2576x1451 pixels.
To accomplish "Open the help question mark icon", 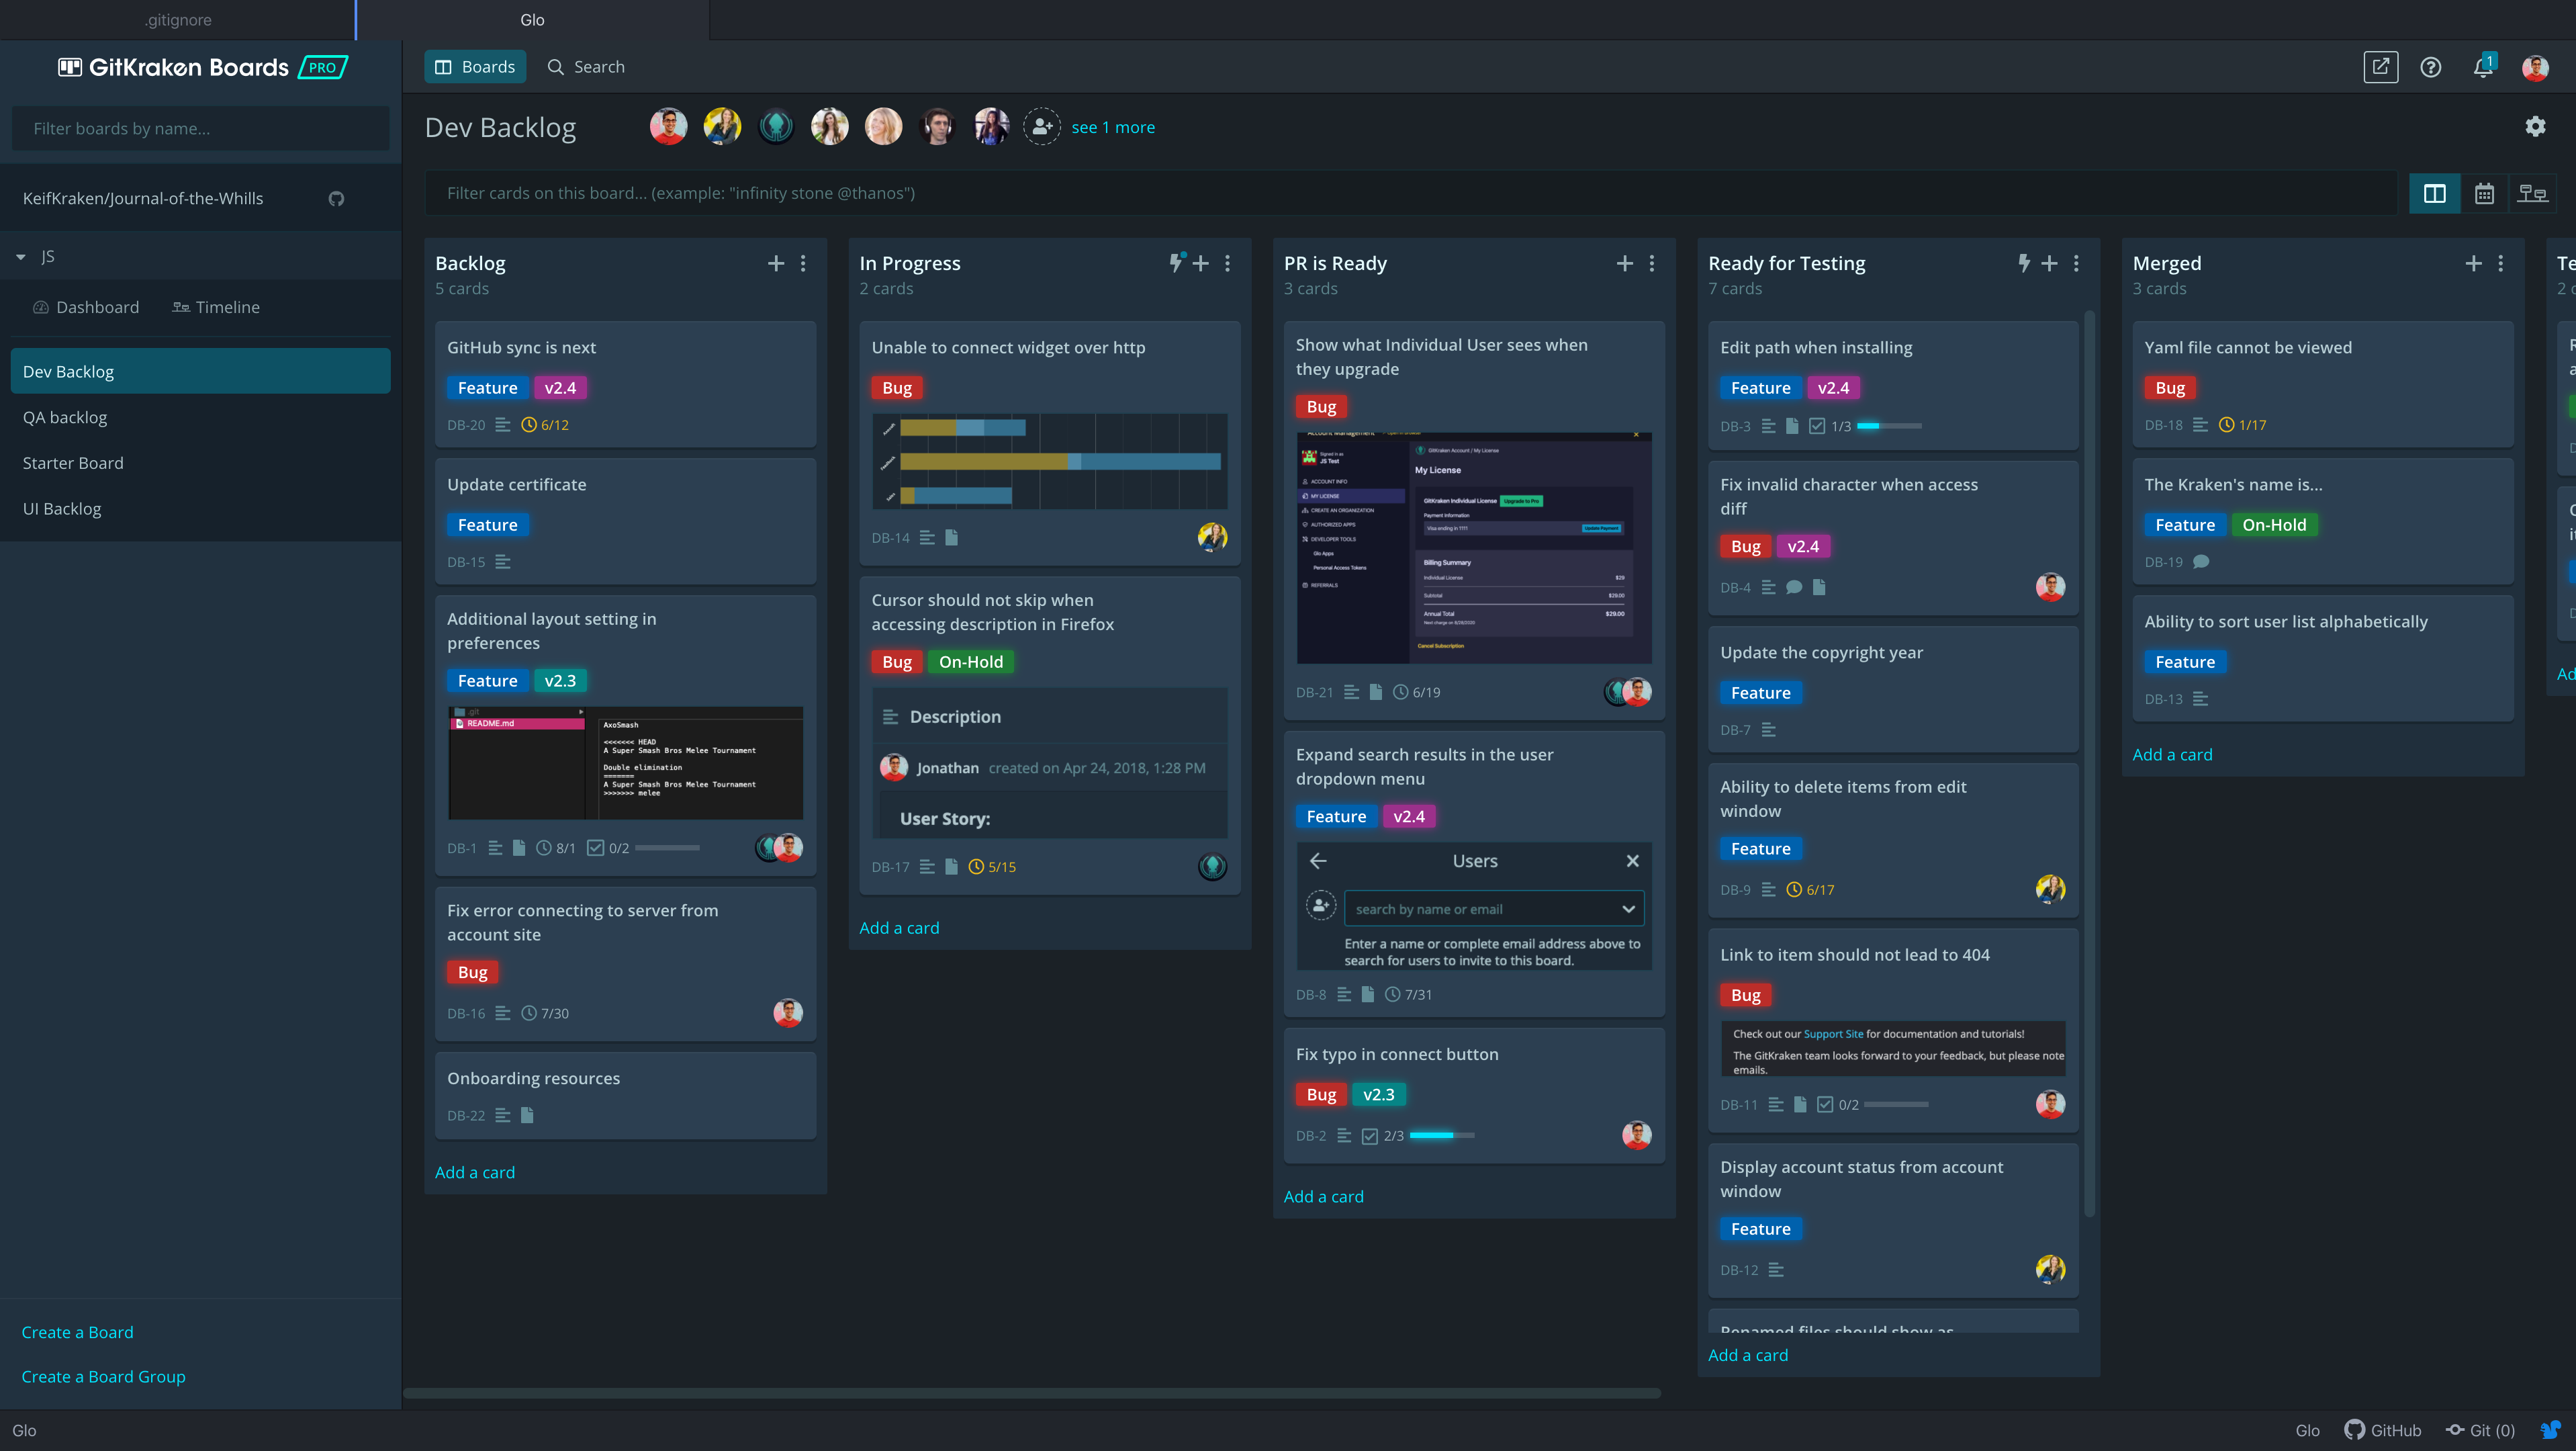I will (x=2431, y=67).
